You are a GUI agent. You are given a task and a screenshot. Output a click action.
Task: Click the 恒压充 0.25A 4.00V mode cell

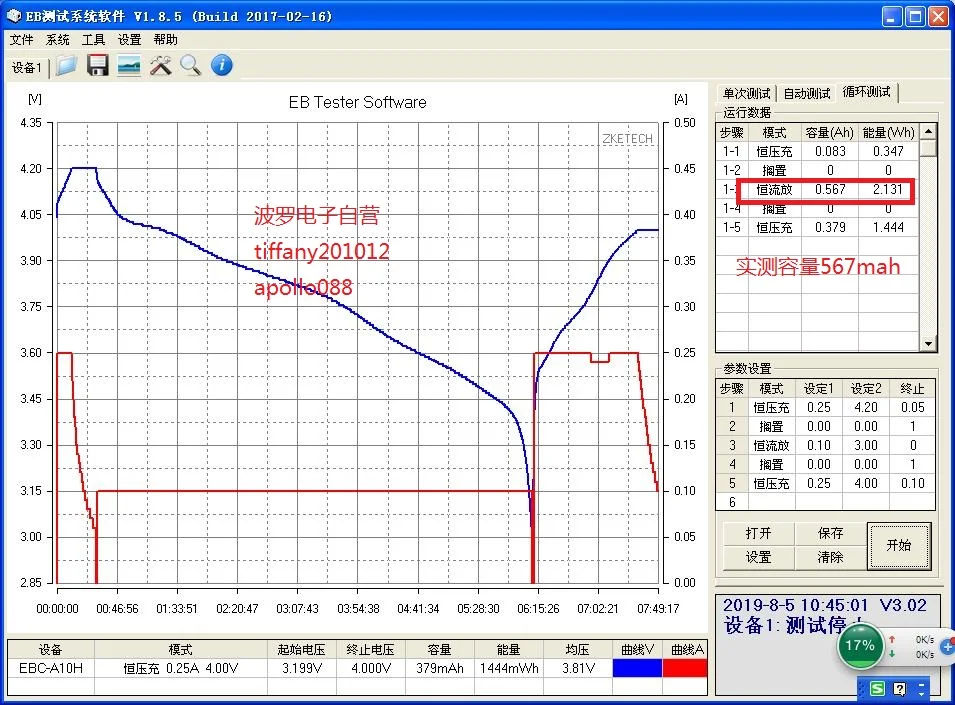(180, 668)
